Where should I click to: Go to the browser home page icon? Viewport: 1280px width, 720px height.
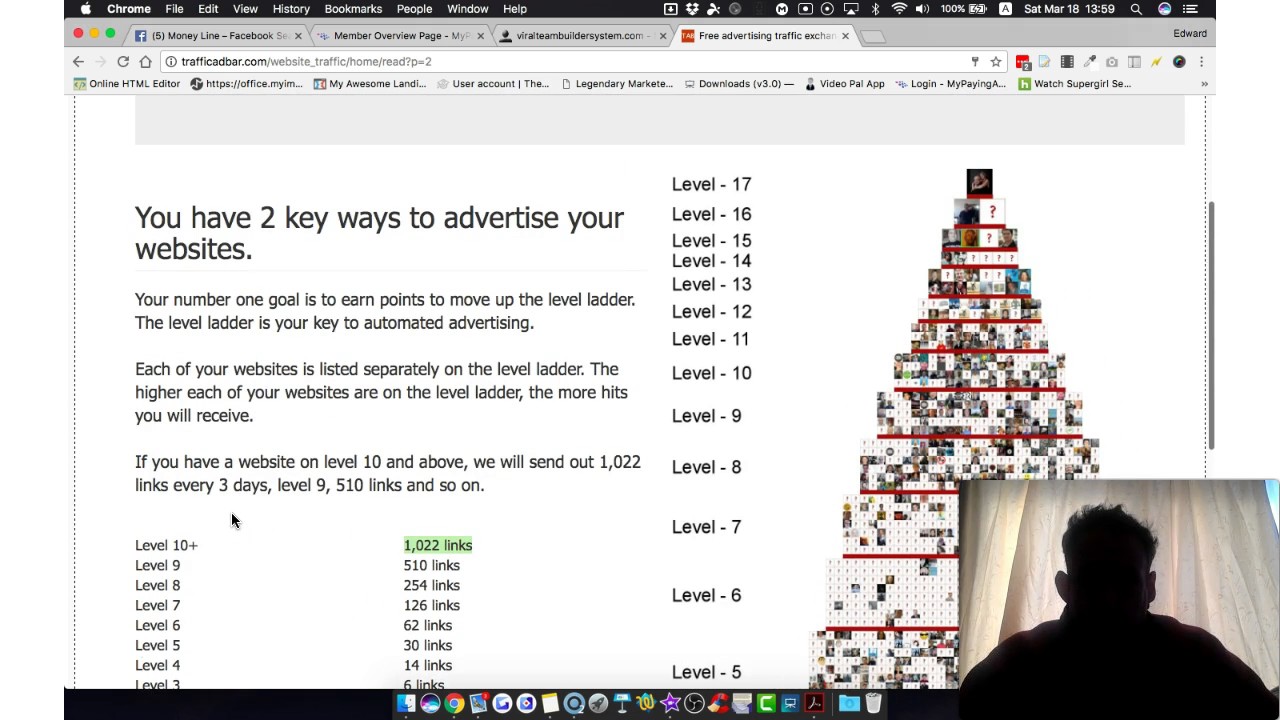[x=145, y=62]
